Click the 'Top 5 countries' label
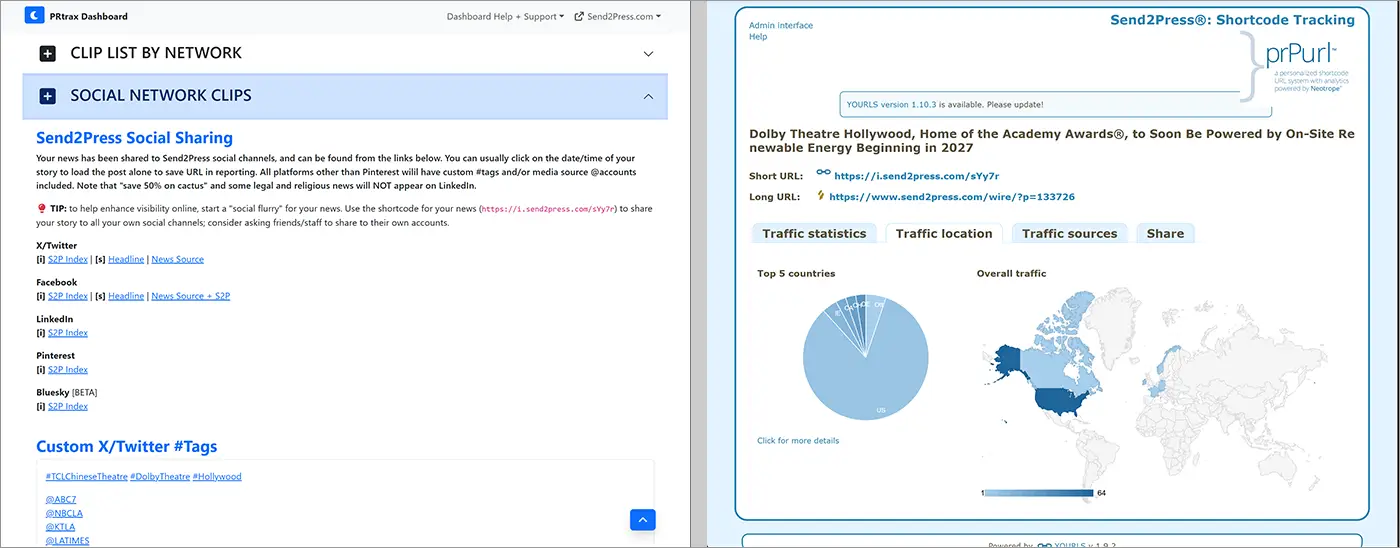This screenshot has height=548, width=1400. point(796,274)
